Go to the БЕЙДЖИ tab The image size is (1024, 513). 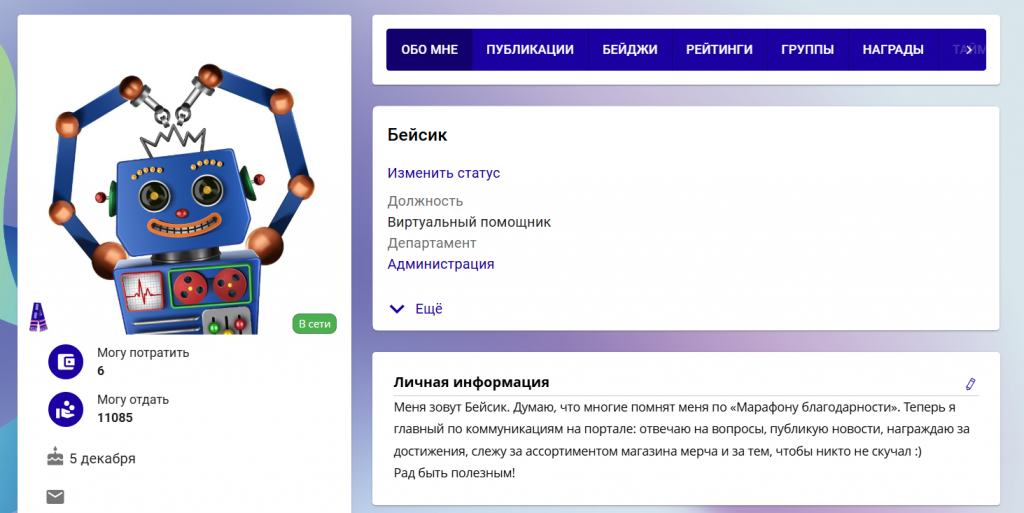click(x=629, y=50)
